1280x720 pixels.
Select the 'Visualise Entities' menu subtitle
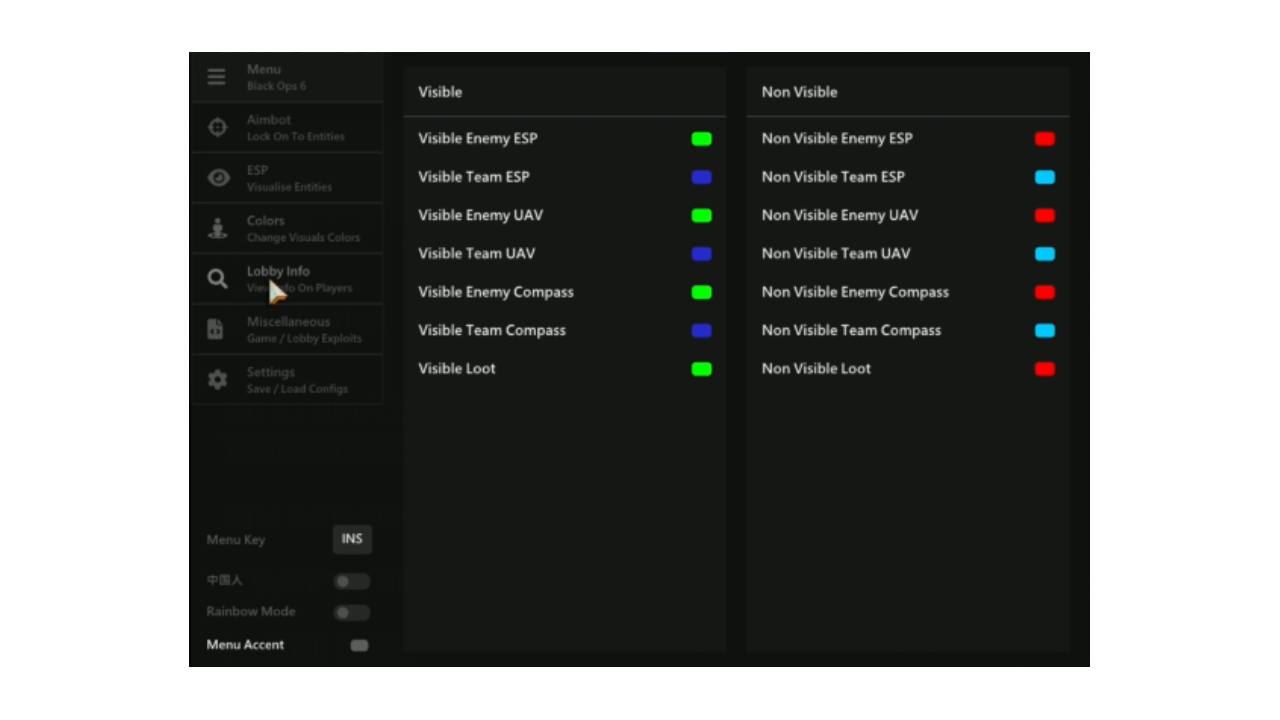coord(290,187)
